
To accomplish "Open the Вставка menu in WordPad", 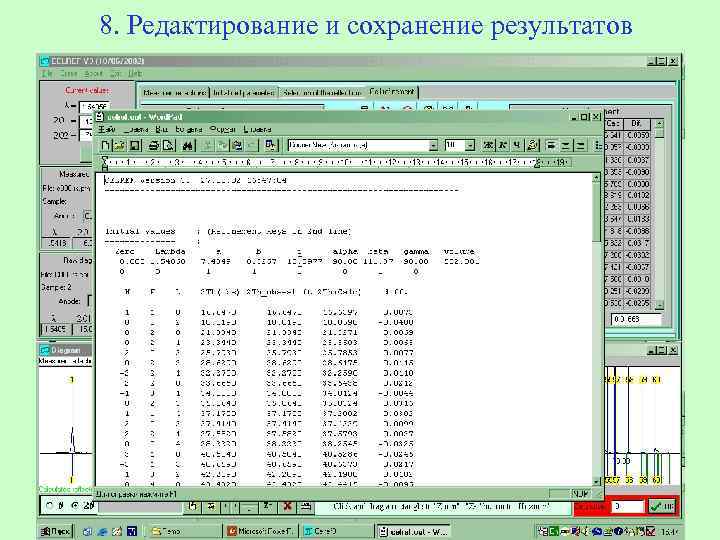I will (x=189, y=129).
